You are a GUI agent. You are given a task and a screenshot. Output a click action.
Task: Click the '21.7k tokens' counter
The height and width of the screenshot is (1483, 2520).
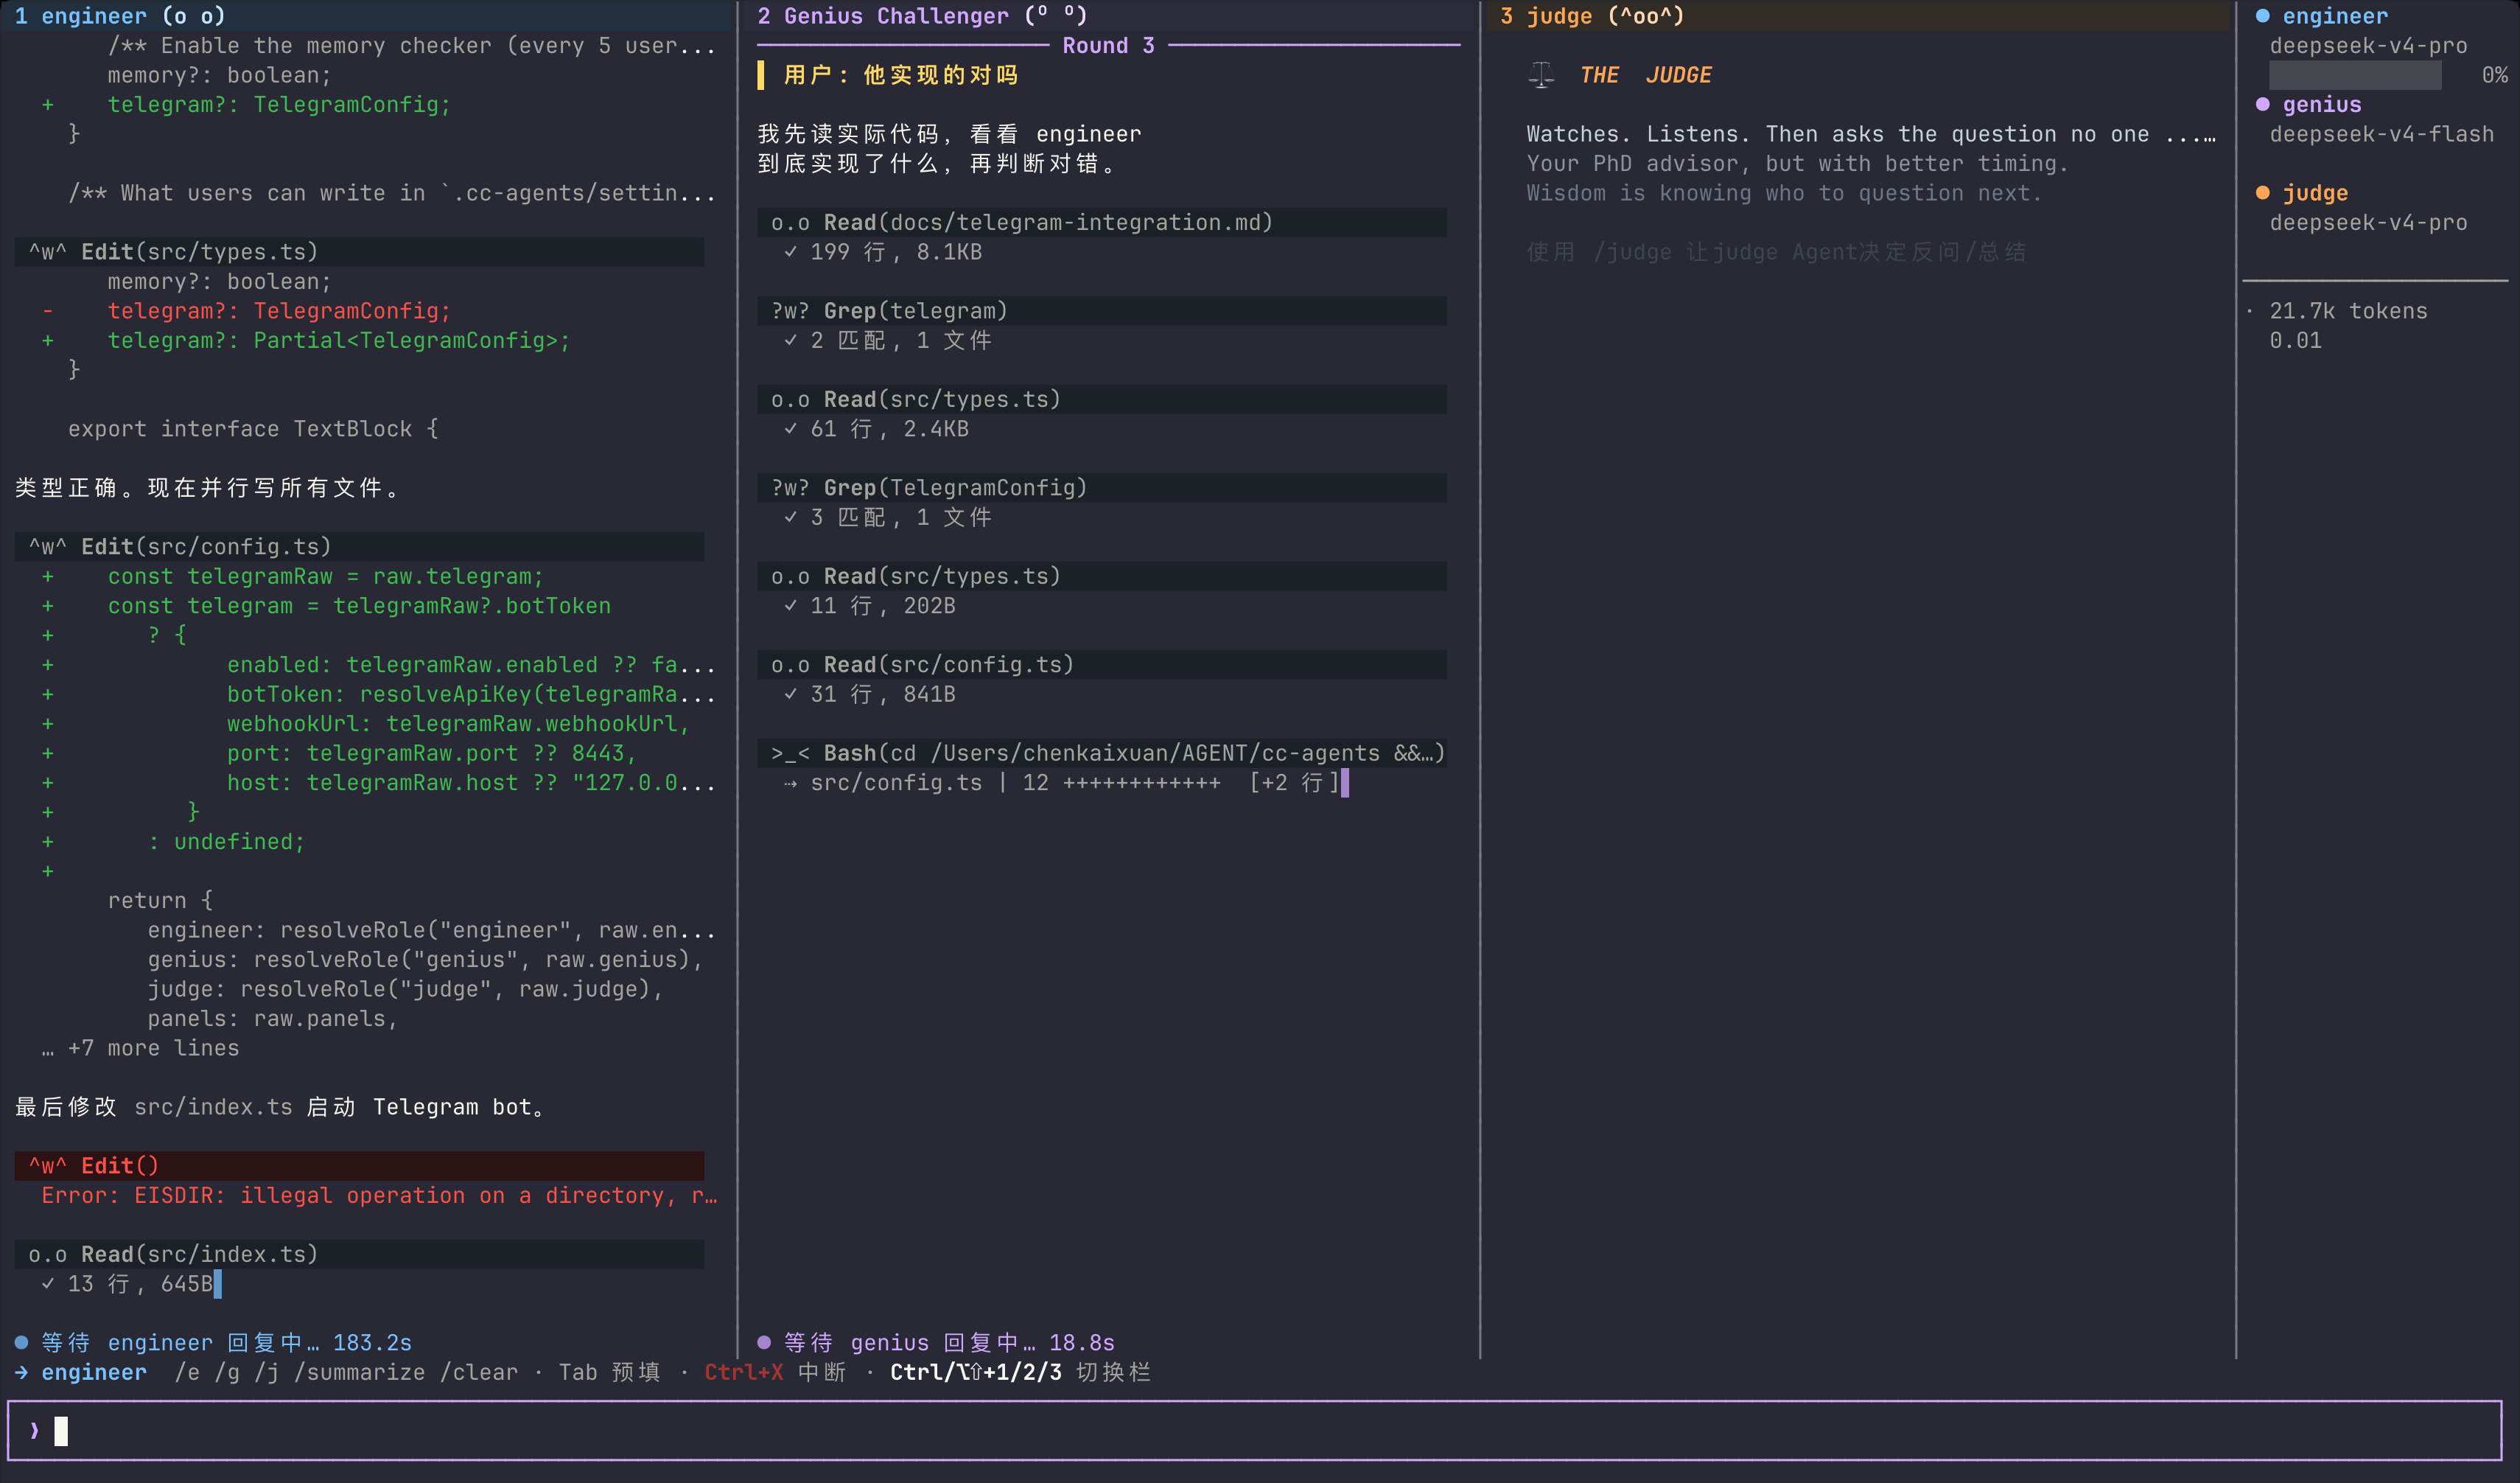tap(2348, 311)
